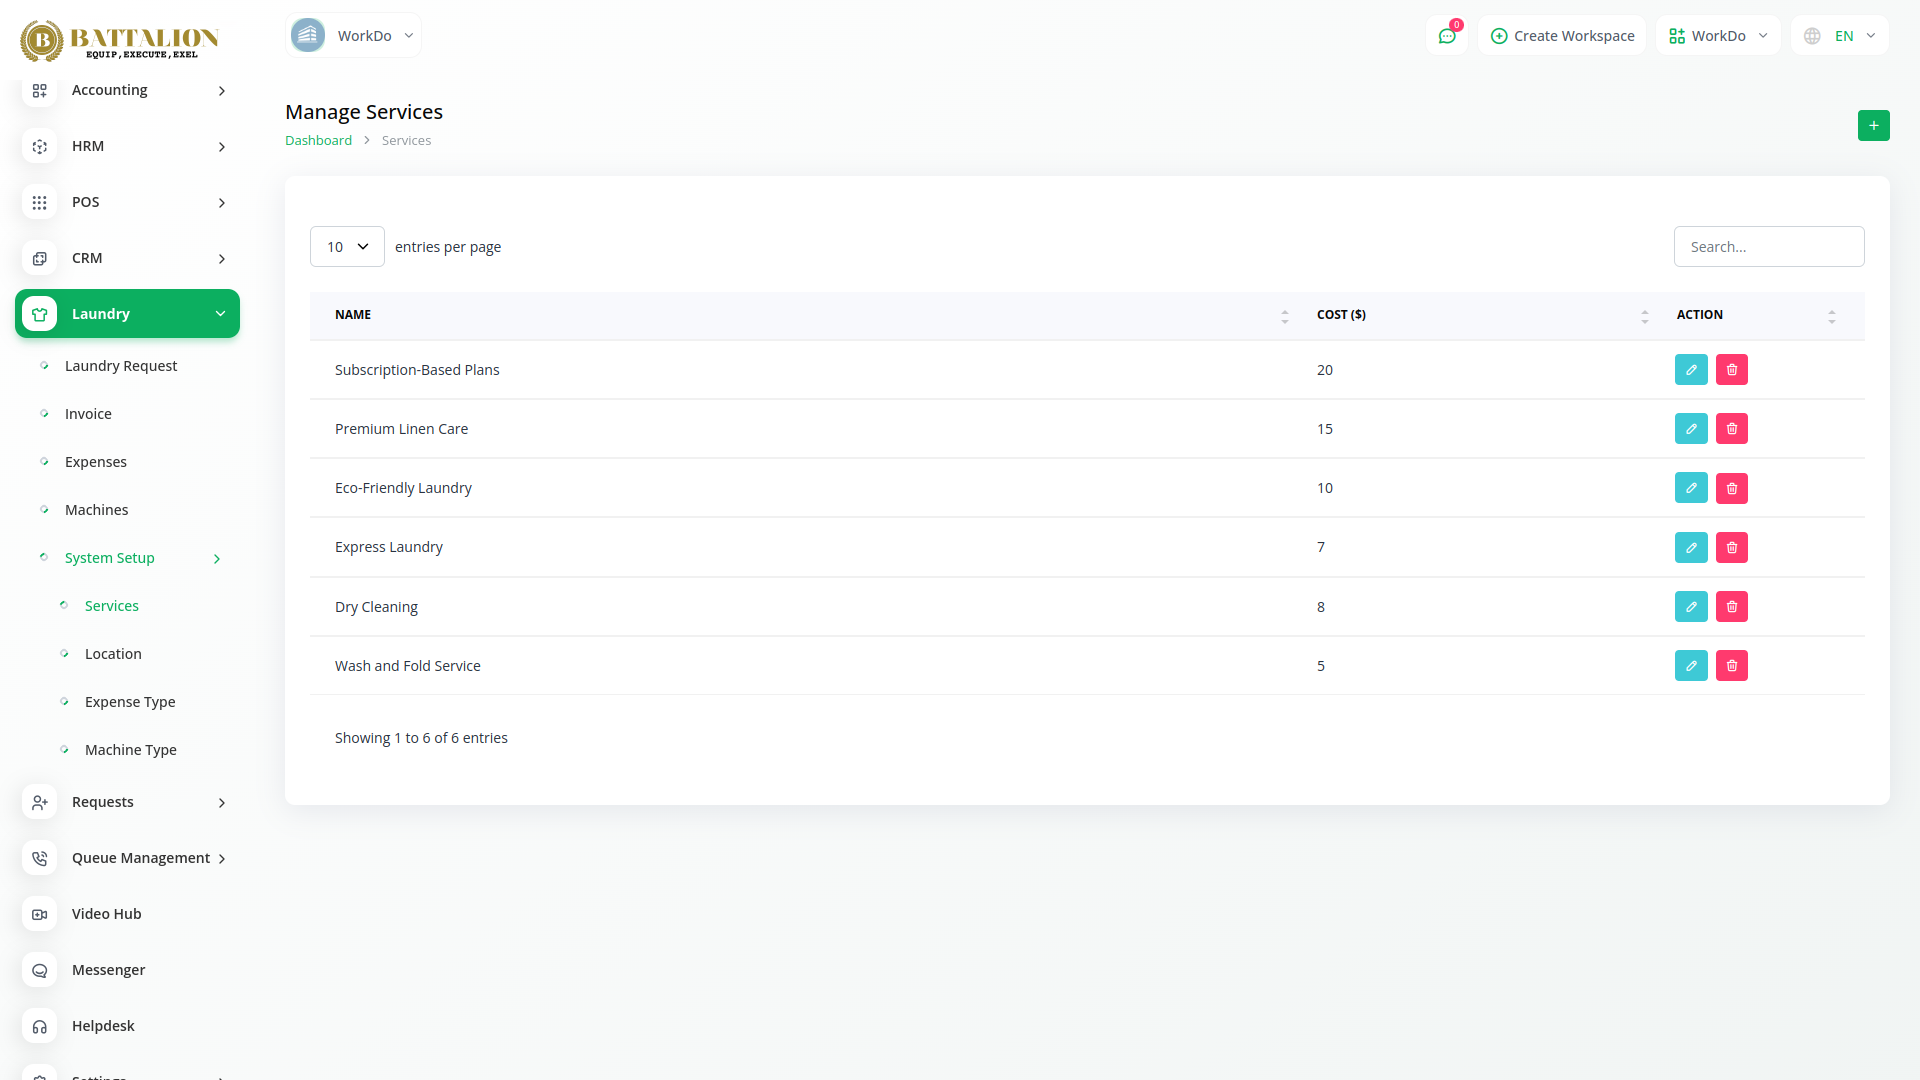
Task: Click edit pencil for Dry Cleaning
Action: [1691, 607]
